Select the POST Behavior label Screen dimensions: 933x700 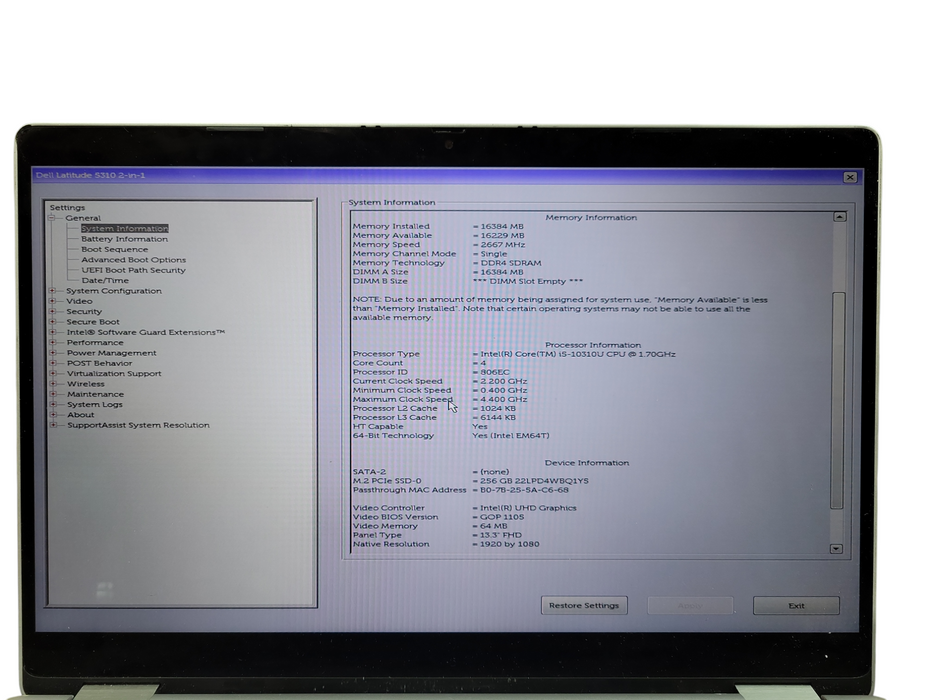tap(99, 363)
